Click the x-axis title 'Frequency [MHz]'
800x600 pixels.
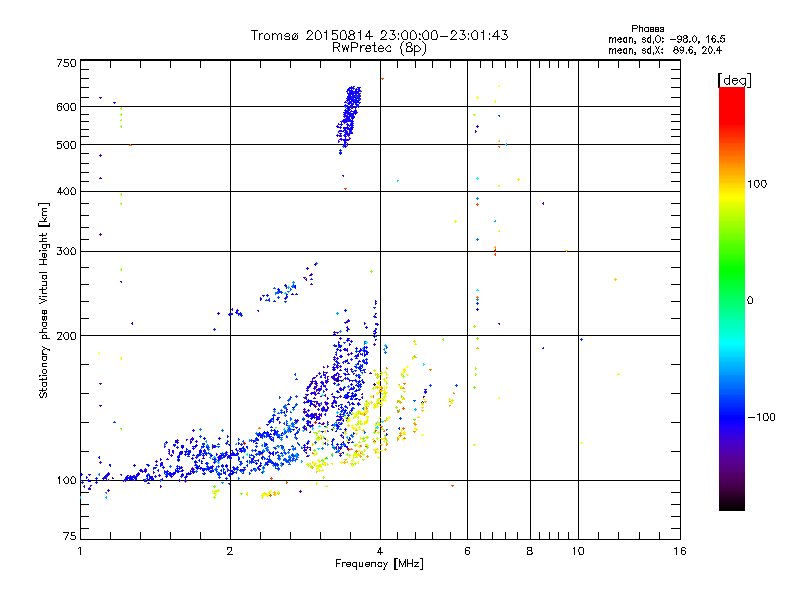(x=379, y=564)
